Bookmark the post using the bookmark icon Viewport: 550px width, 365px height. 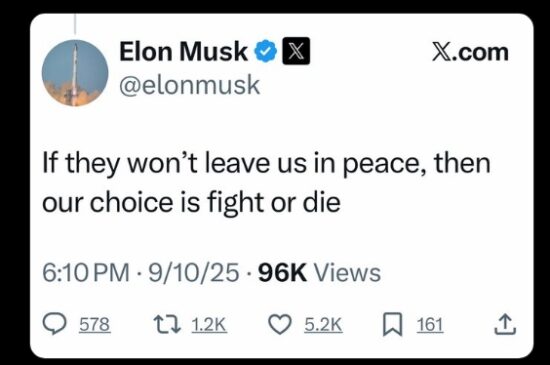[x=393, y=325]
